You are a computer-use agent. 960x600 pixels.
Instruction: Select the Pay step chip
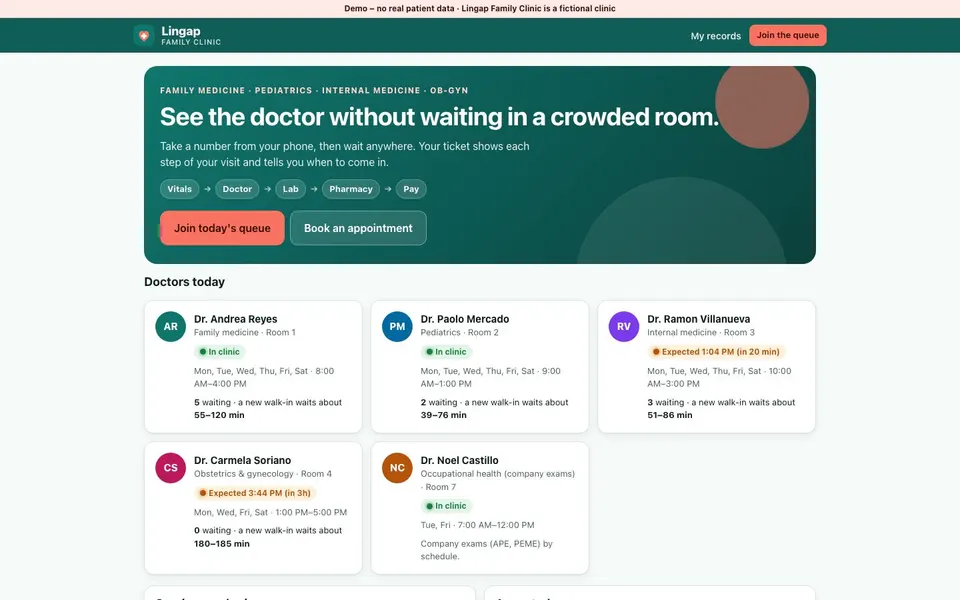[x=411, y=189]
